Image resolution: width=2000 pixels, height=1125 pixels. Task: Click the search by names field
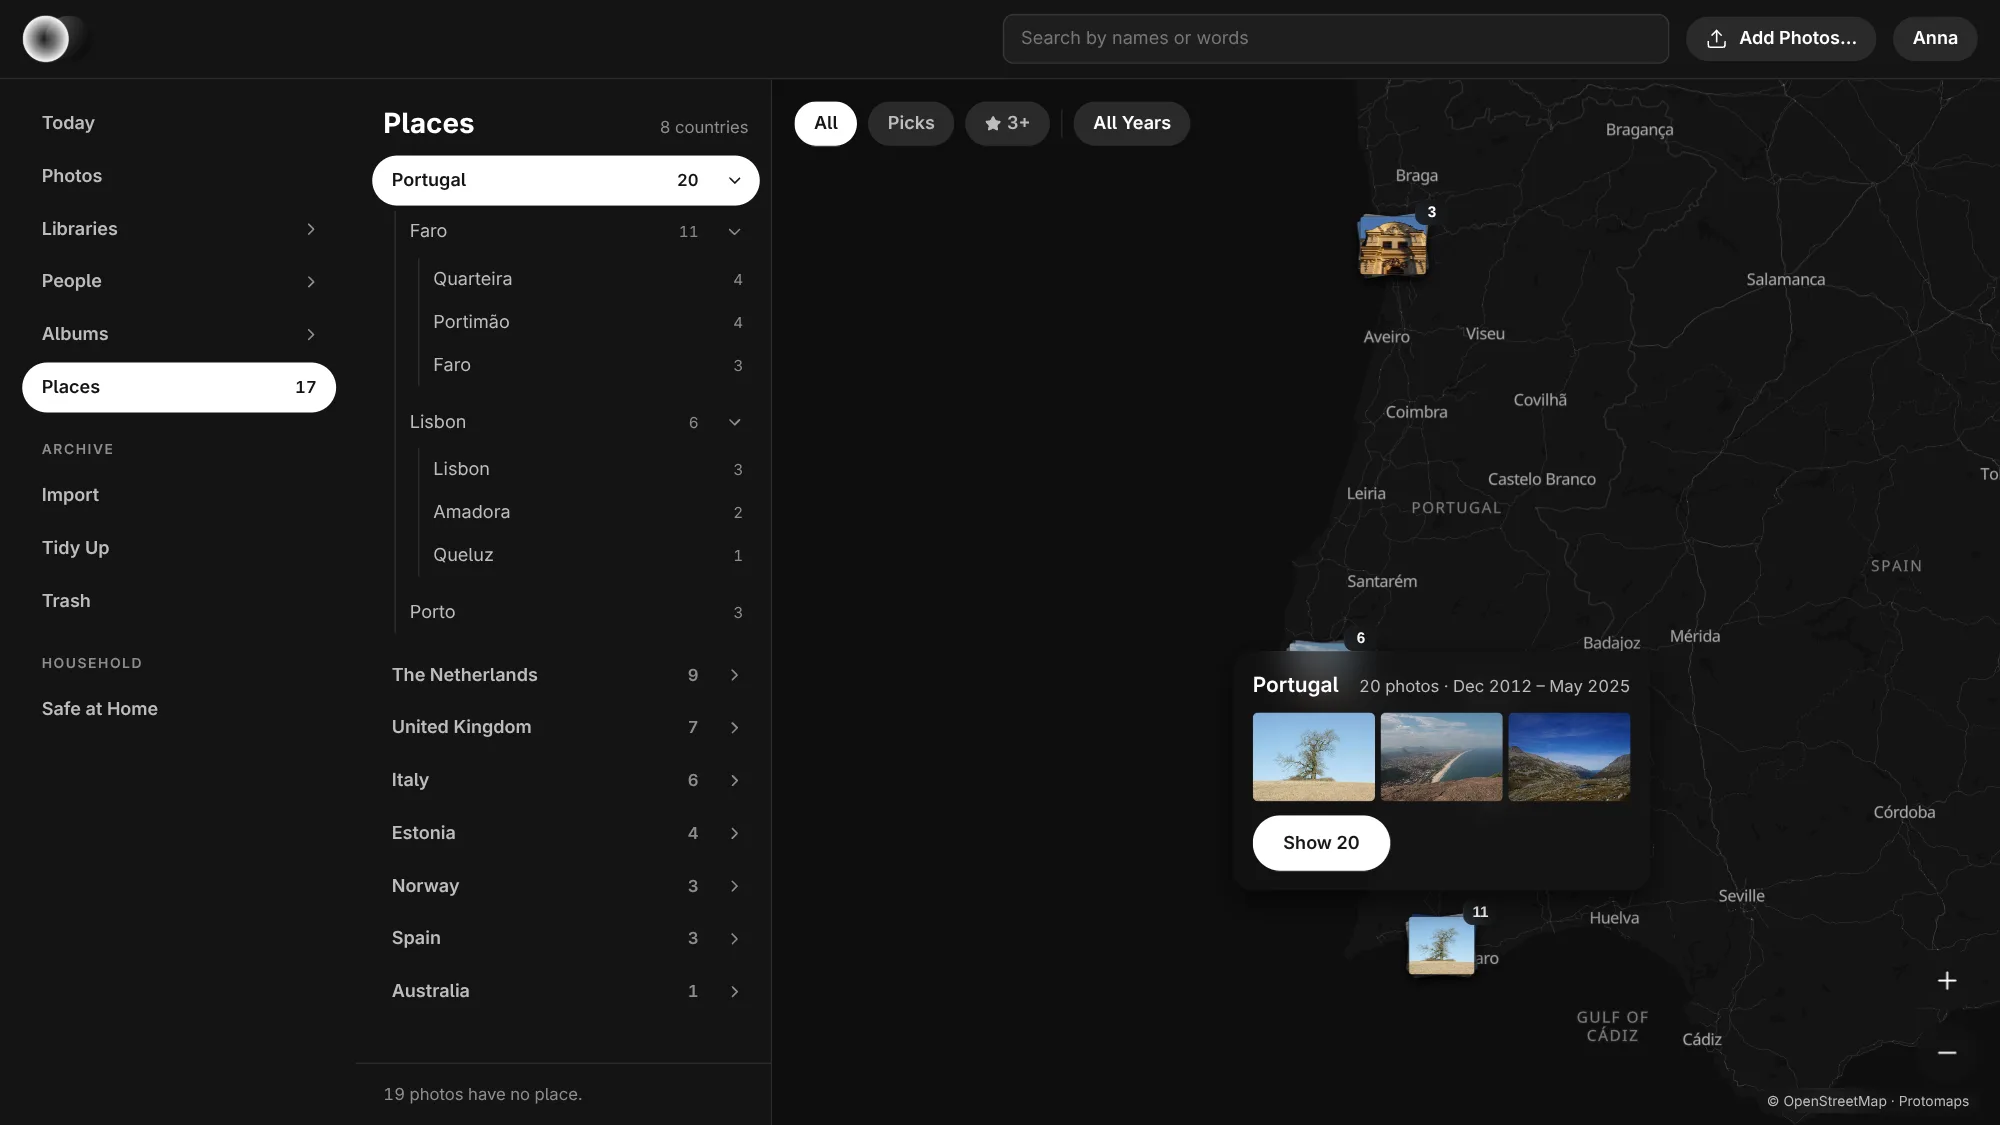(x=1335, y=39)
